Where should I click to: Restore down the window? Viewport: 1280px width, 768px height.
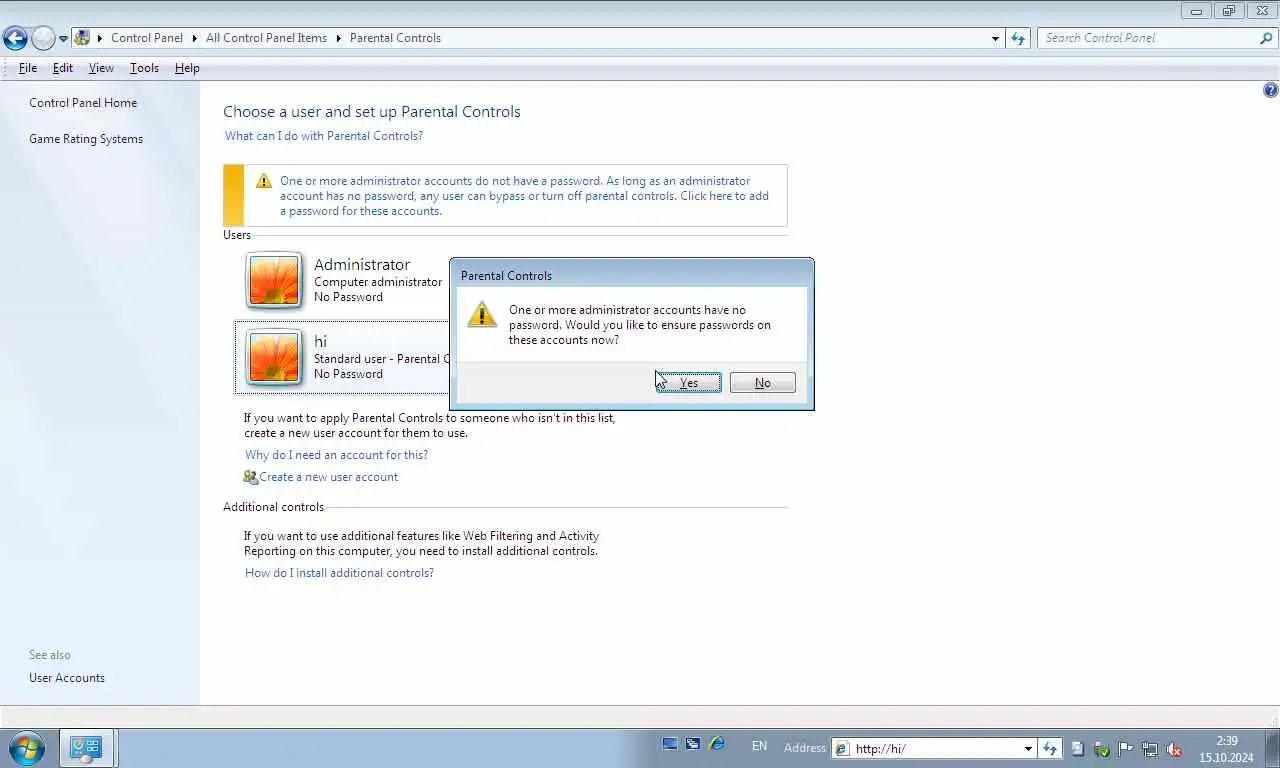[x=1230, y=11]
